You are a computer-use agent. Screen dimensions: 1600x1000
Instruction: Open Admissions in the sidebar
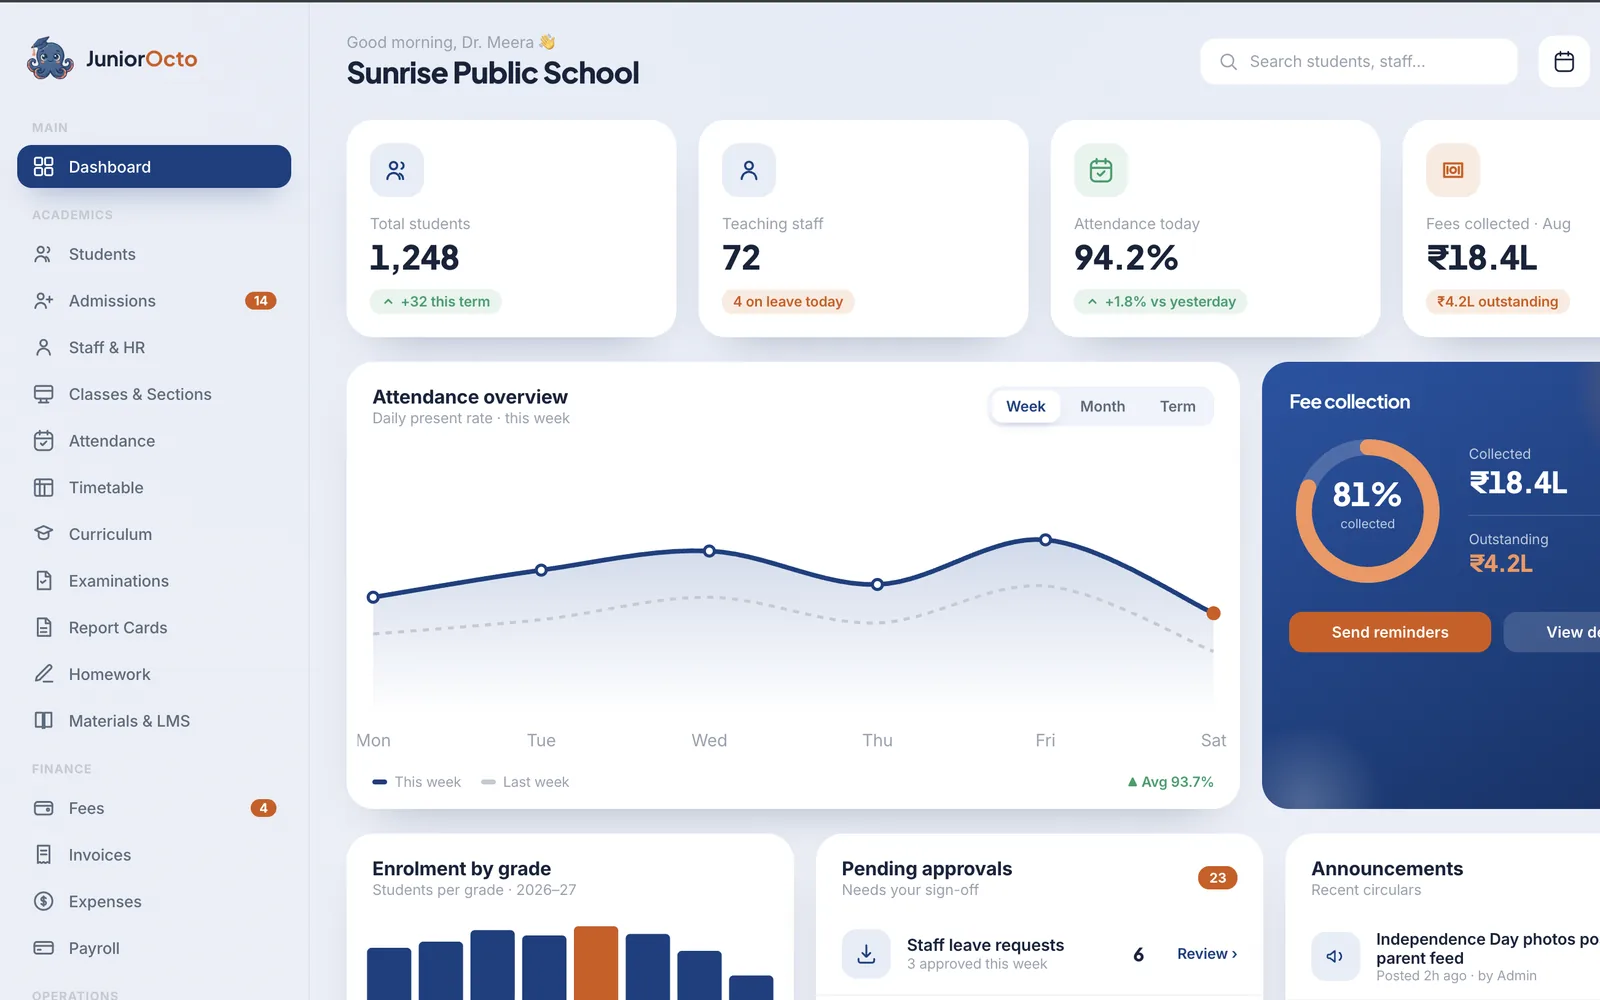[154, 301]
